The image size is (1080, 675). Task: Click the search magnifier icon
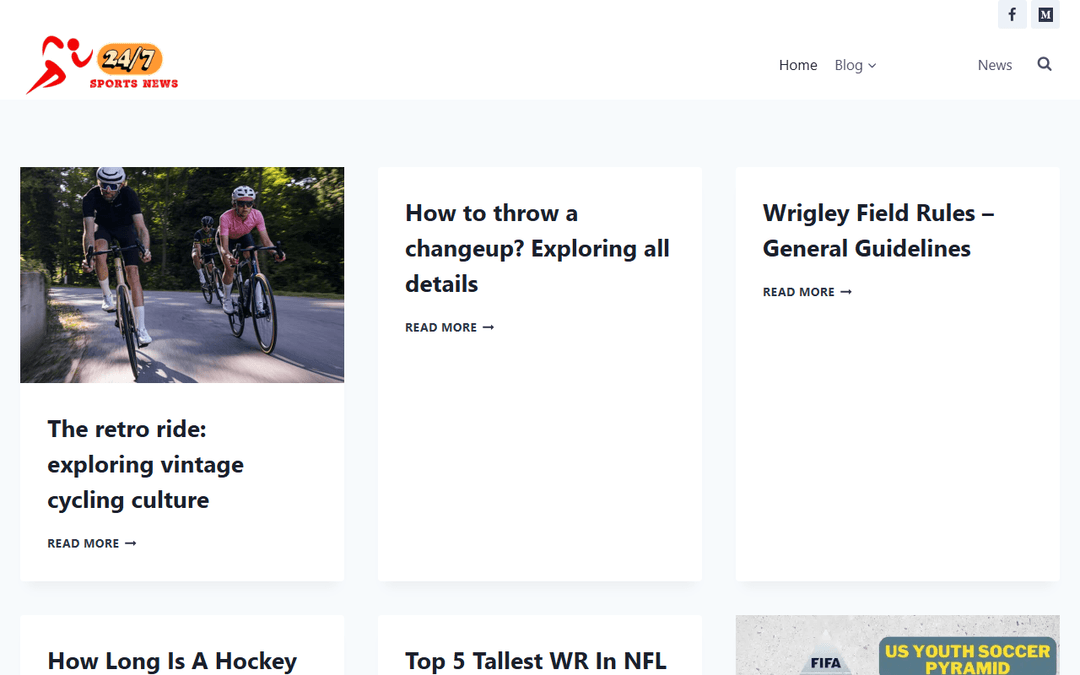pos(1044,64)
